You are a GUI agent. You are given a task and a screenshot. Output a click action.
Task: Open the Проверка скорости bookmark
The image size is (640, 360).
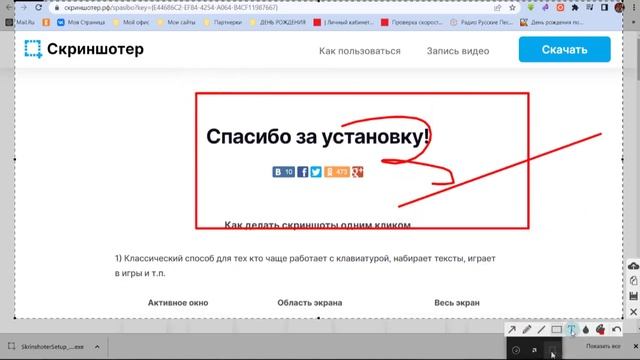412,22
